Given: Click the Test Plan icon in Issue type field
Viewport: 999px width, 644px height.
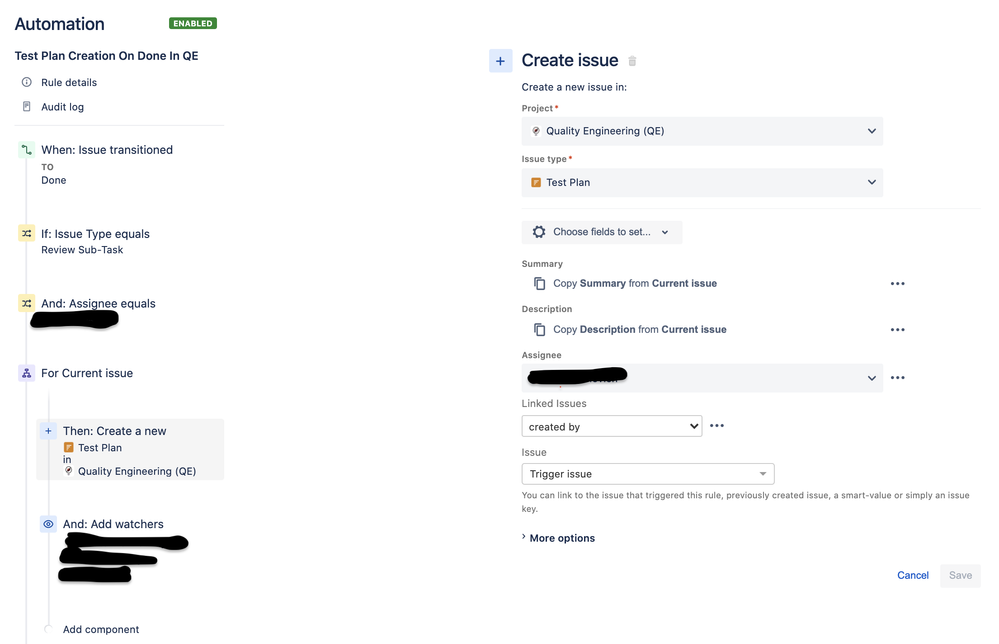Looking at the screenshot, I should [x=536, y=182].
